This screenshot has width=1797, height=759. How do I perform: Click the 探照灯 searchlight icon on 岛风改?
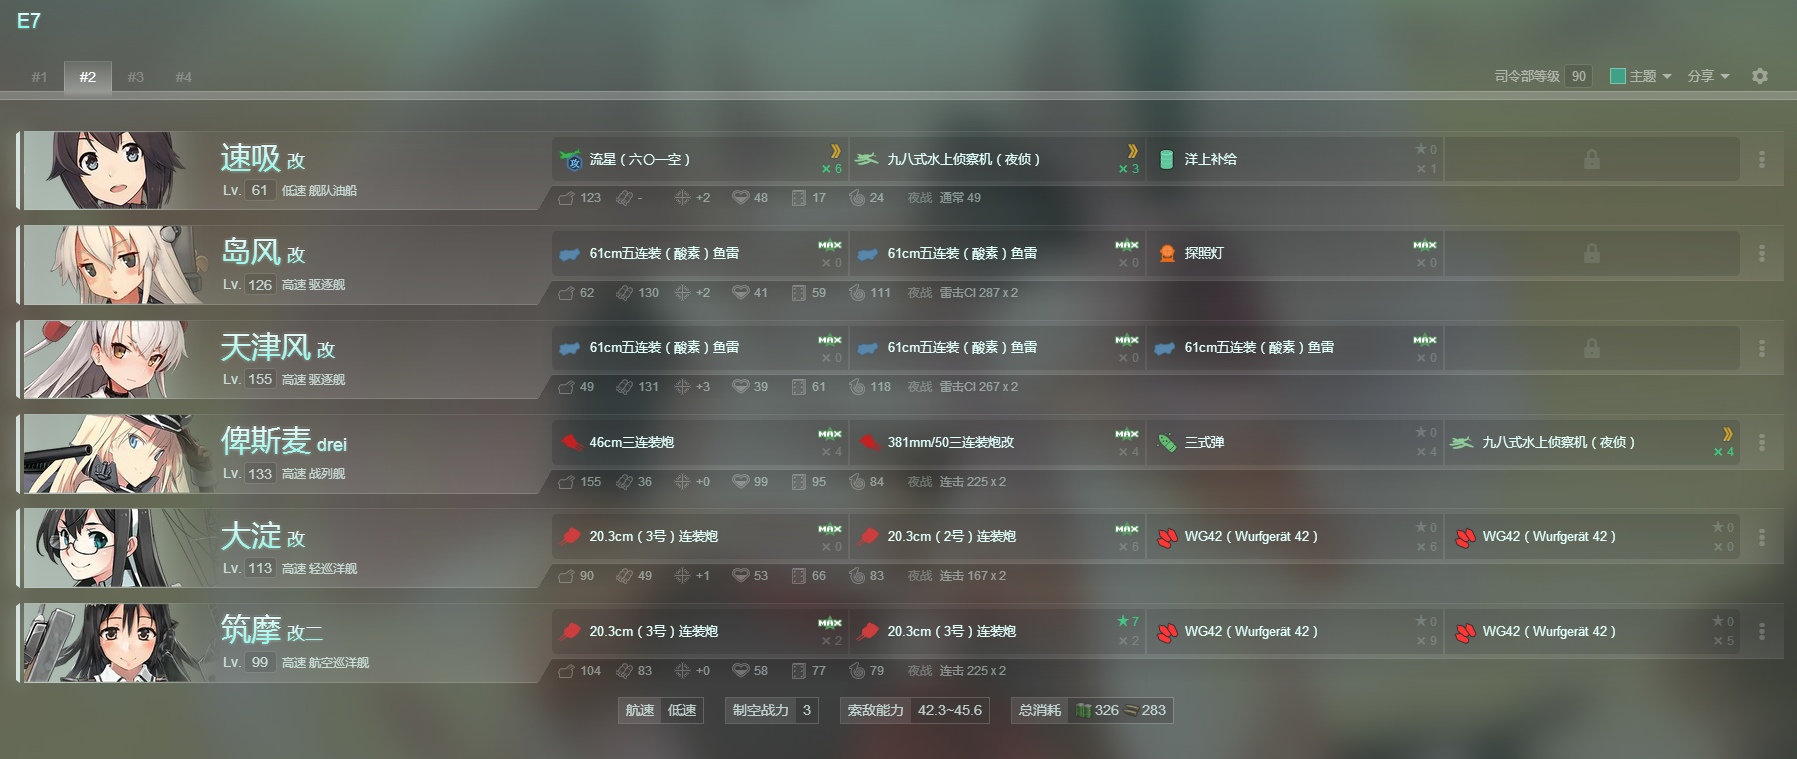click(1166, 253)
